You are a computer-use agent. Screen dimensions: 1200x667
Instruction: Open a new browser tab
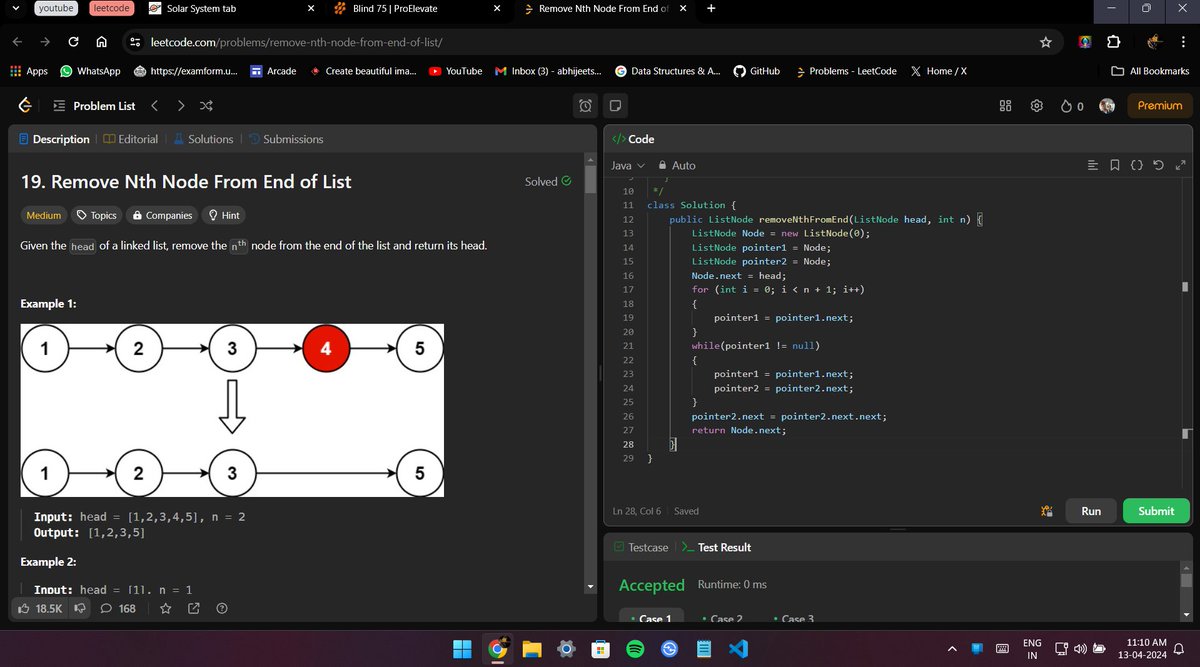(711, 9)
